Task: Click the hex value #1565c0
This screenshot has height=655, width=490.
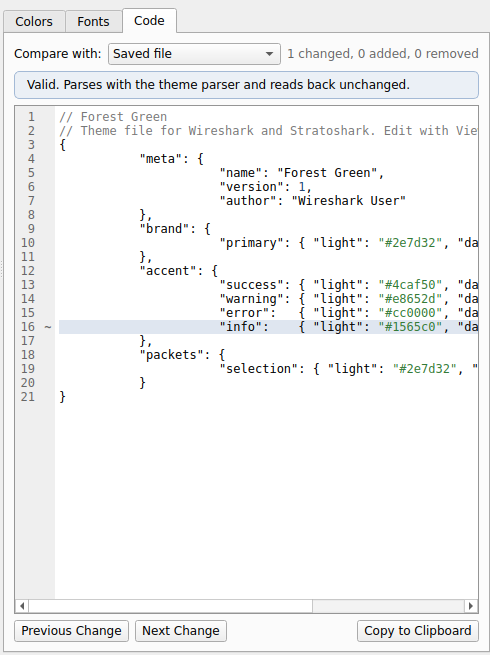Action: click(410, 327)
